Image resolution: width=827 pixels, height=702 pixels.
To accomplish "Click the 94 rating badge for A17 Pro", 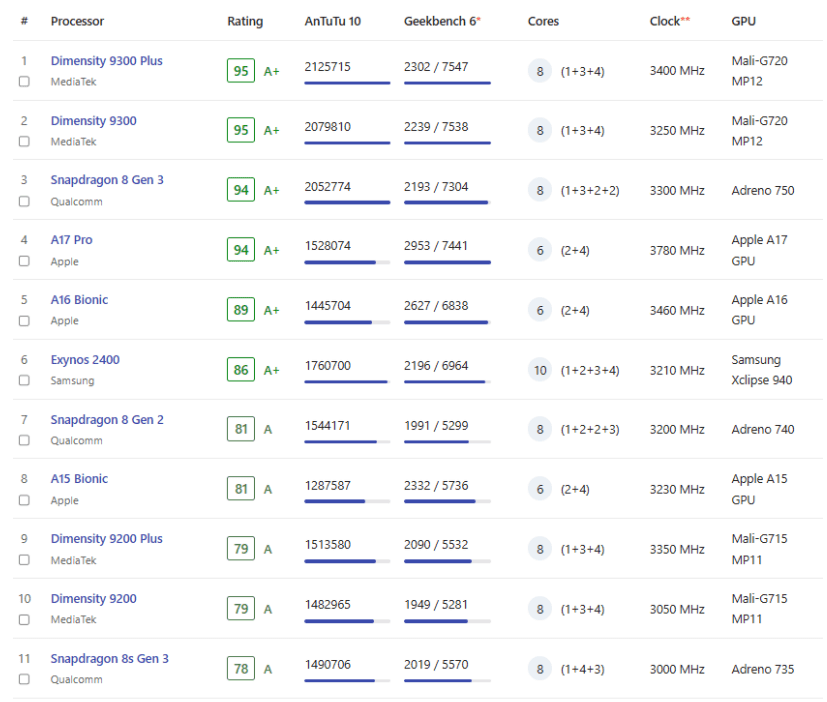I will tap(241, 250).
